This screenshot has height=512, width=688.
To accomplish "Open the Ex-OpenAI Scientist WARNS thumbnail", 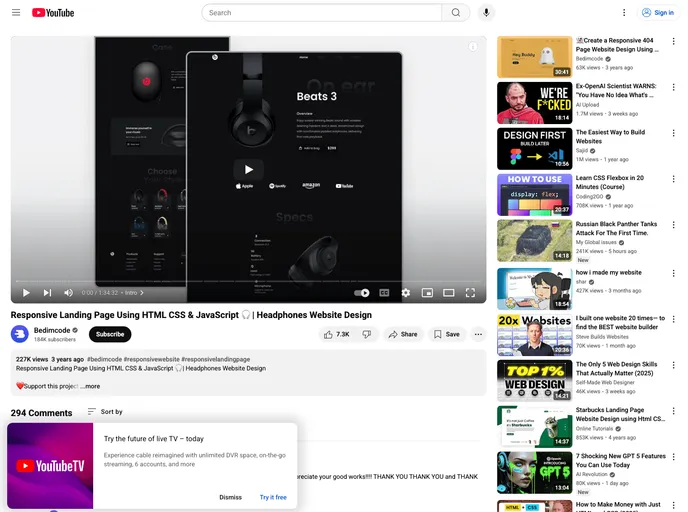I will tap(534, 103).
